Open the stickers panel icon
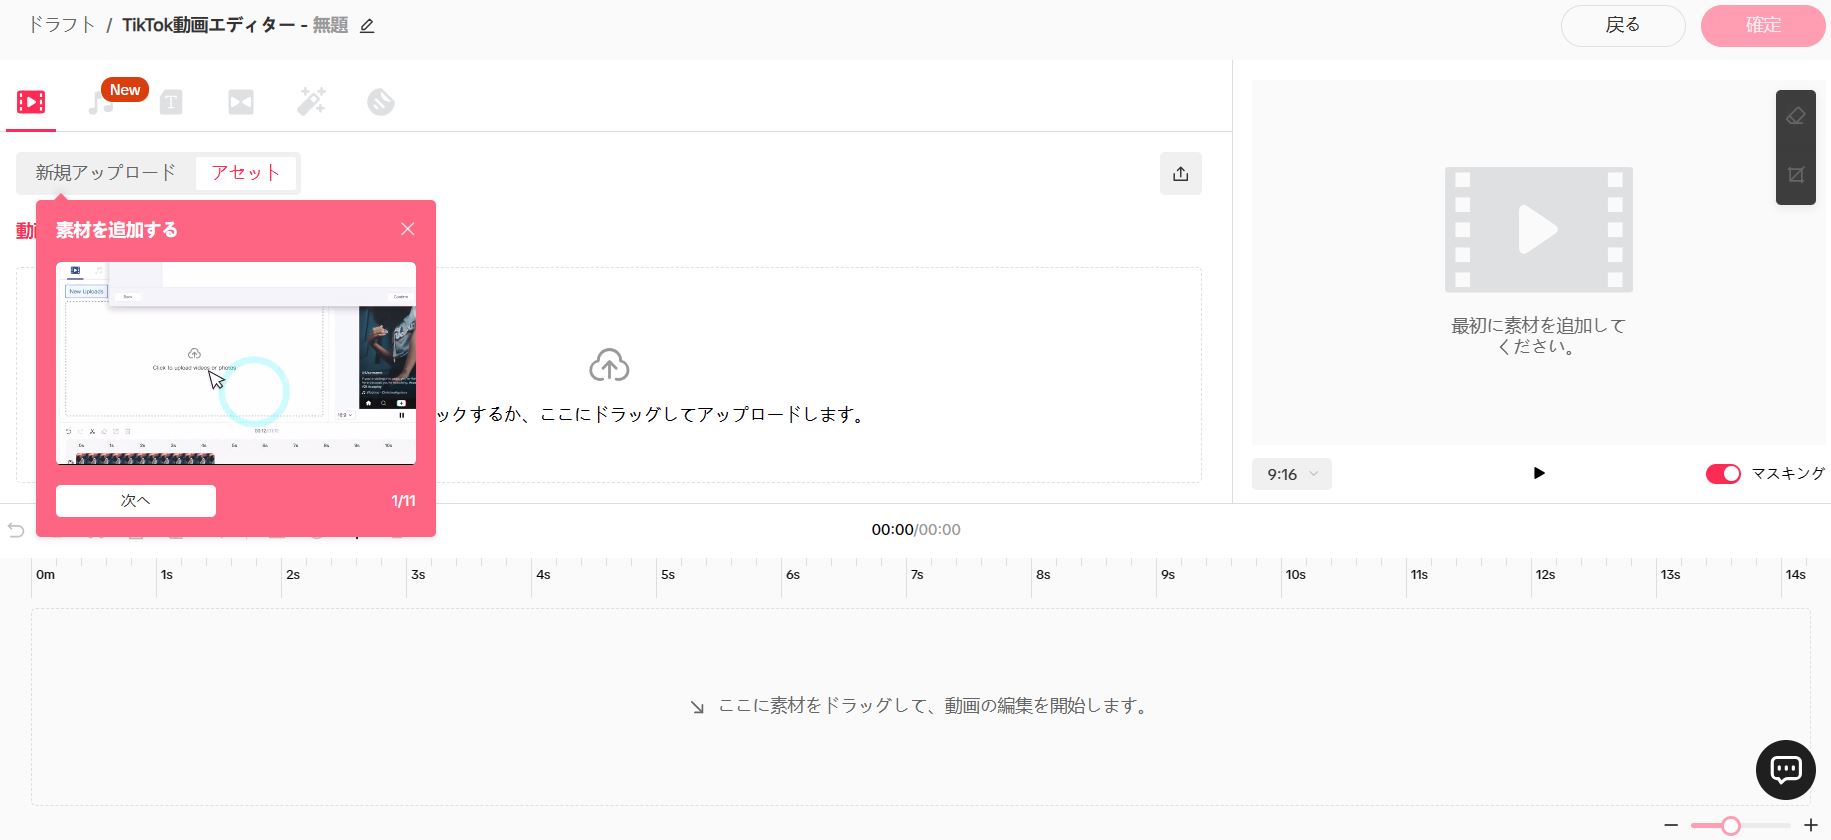The height and width of the screenshot is (840, 1831). [381, 102]
